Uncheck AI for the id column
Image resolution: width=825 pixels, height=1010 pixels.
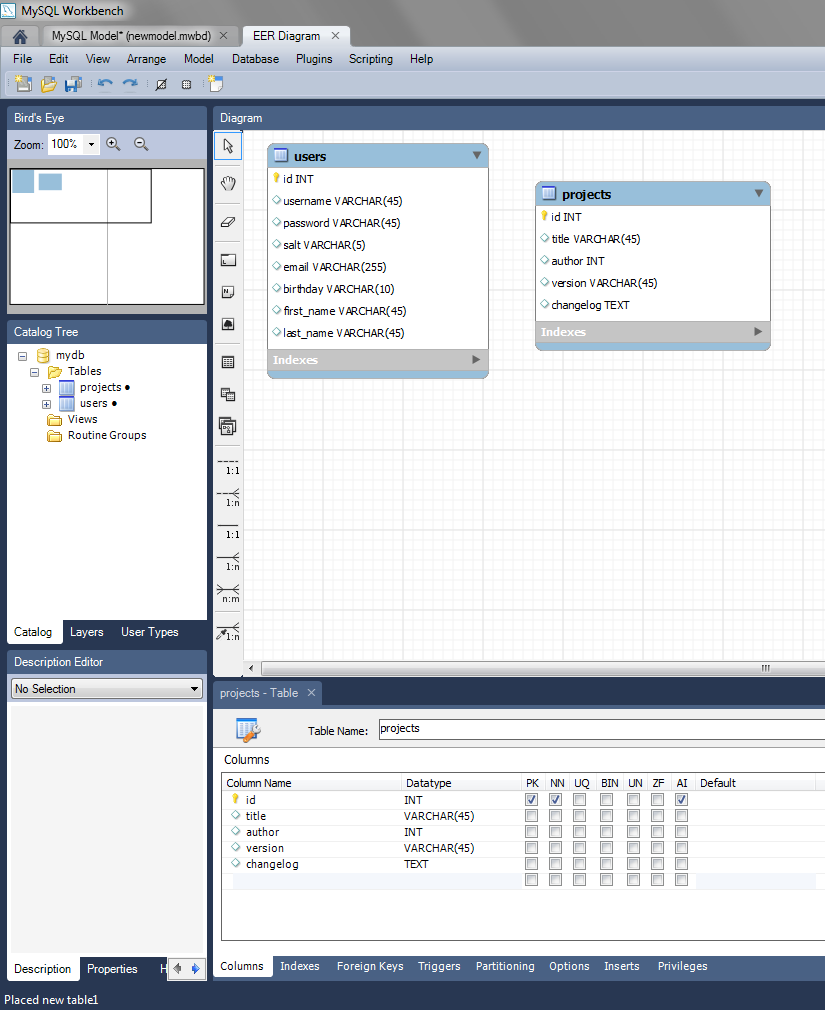(x=681, y=799)
